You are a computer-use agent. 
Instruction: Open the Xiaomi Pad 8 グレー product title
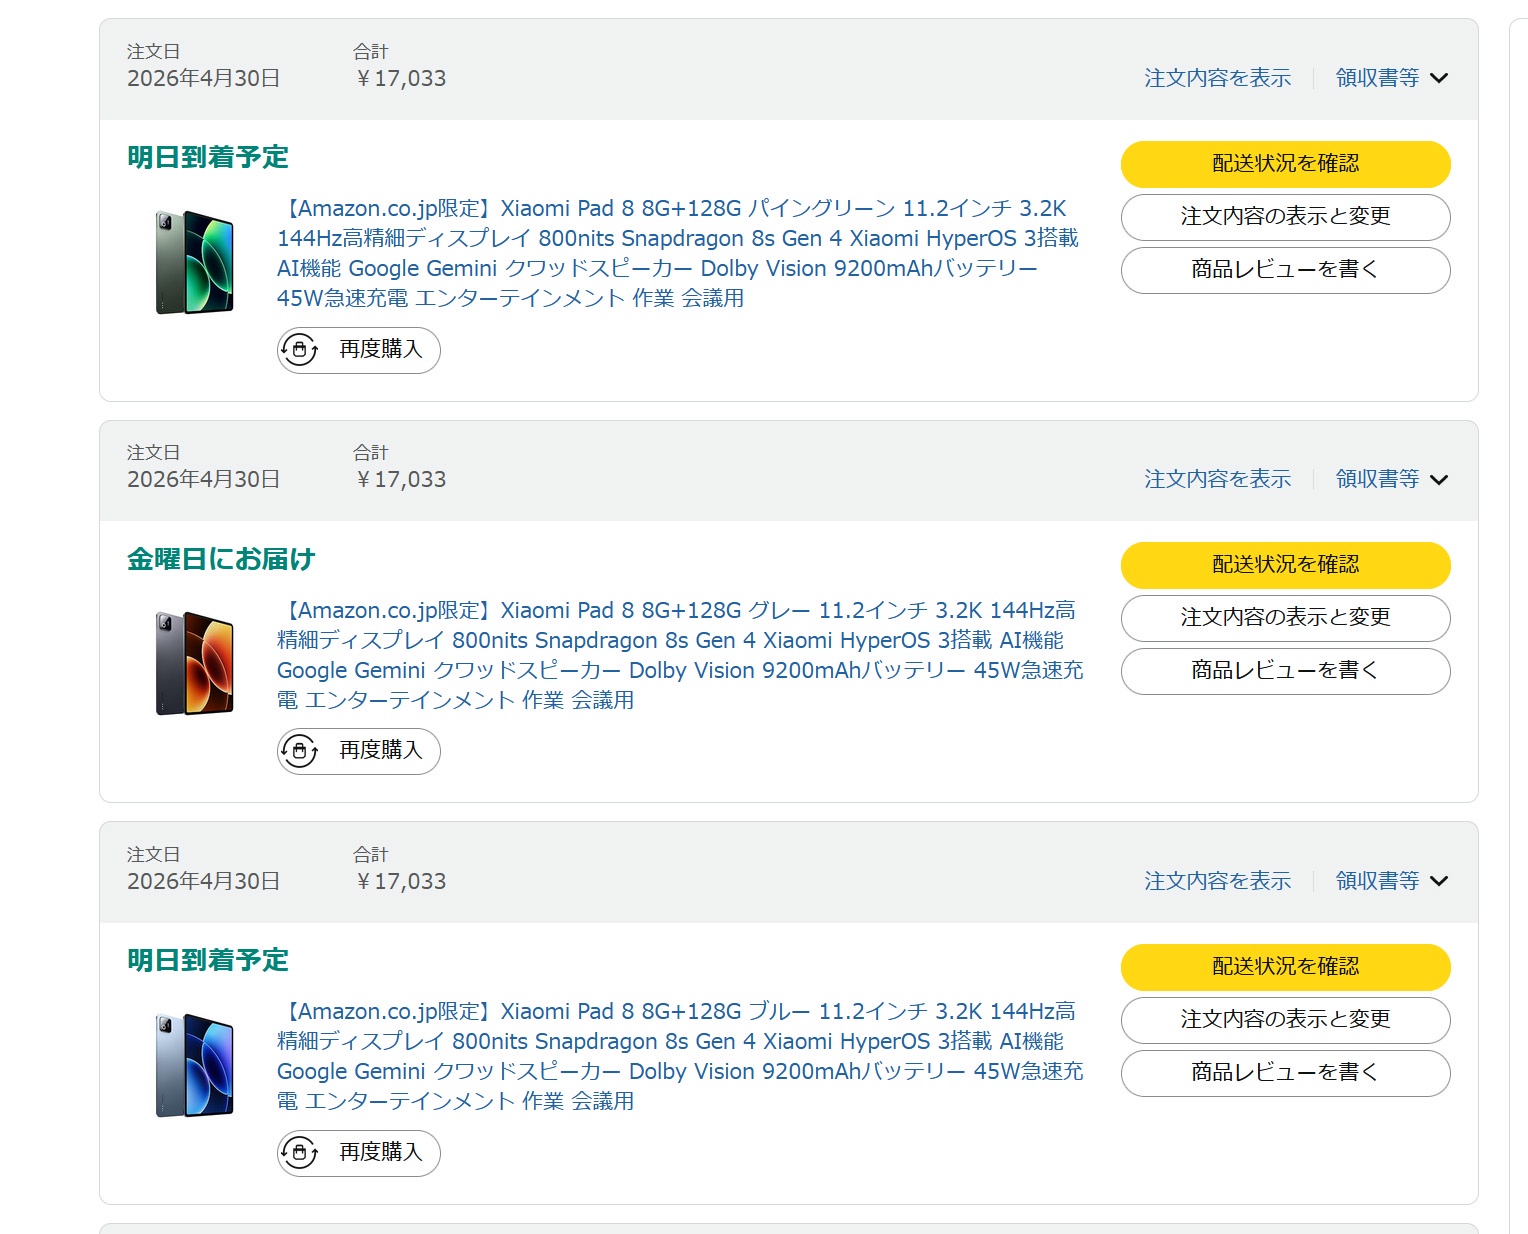(680, 655)
